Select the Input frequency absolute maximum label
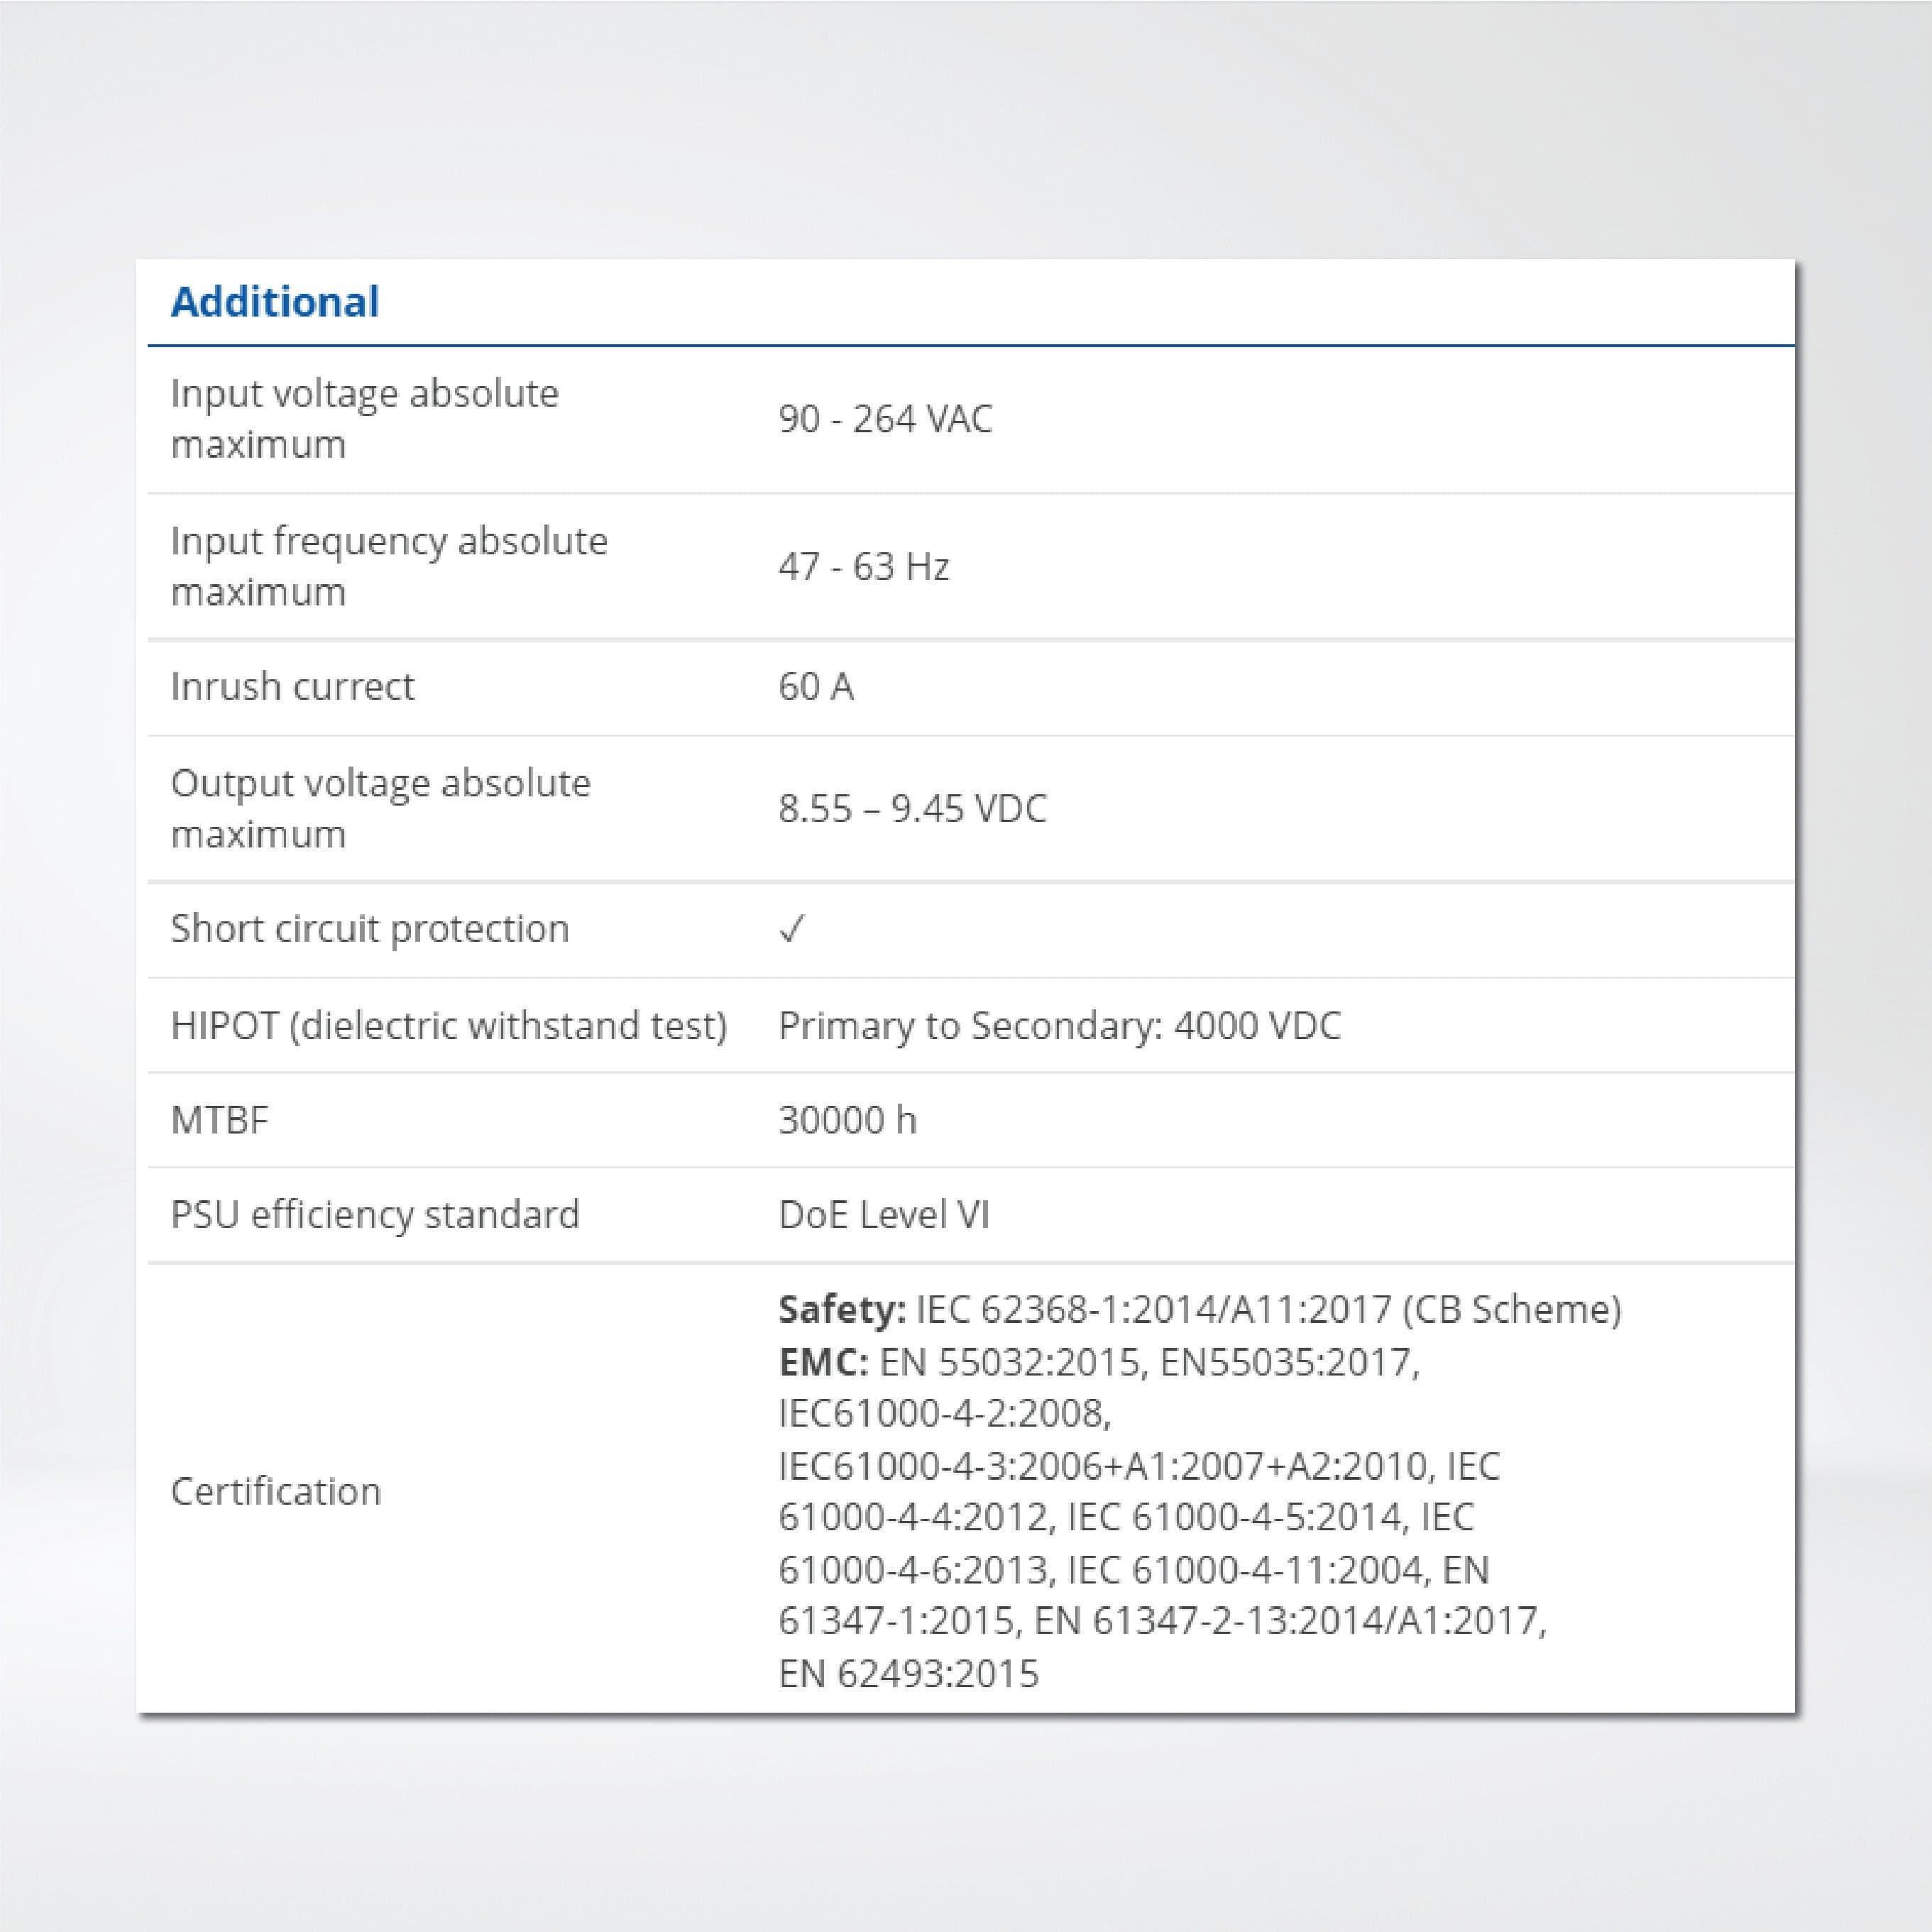Viewport: 1932px width, 1932px height. coord(389,566)
